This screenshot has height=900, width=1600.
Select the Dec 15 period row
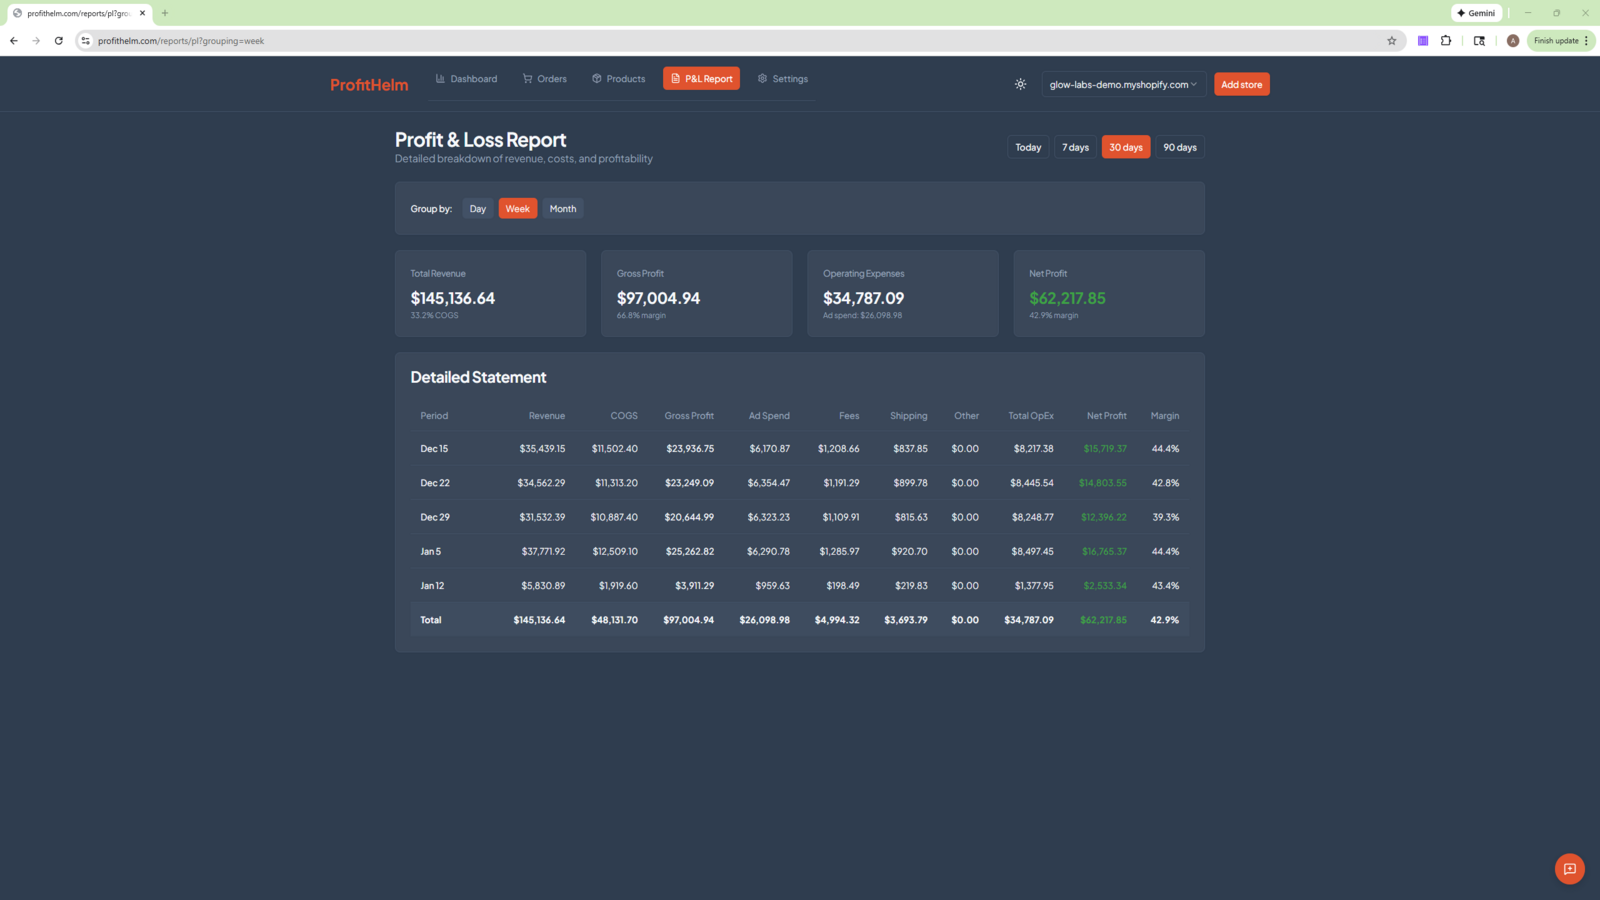tap(800, 449)
